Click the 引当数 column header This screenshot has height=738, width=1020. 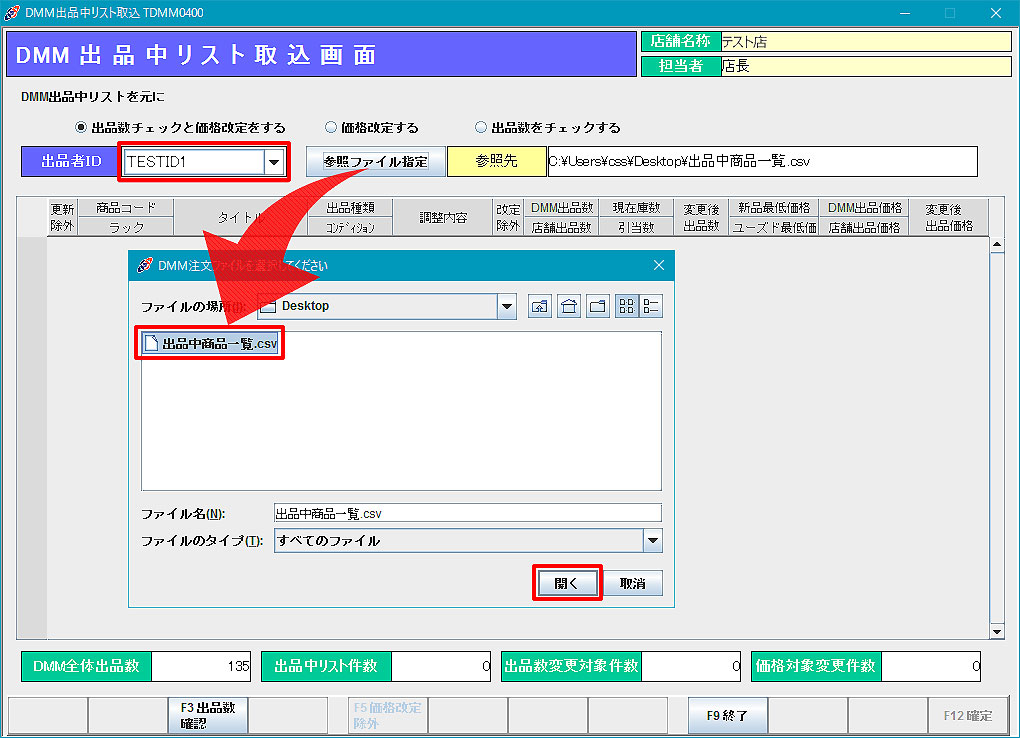coord(636,227)
